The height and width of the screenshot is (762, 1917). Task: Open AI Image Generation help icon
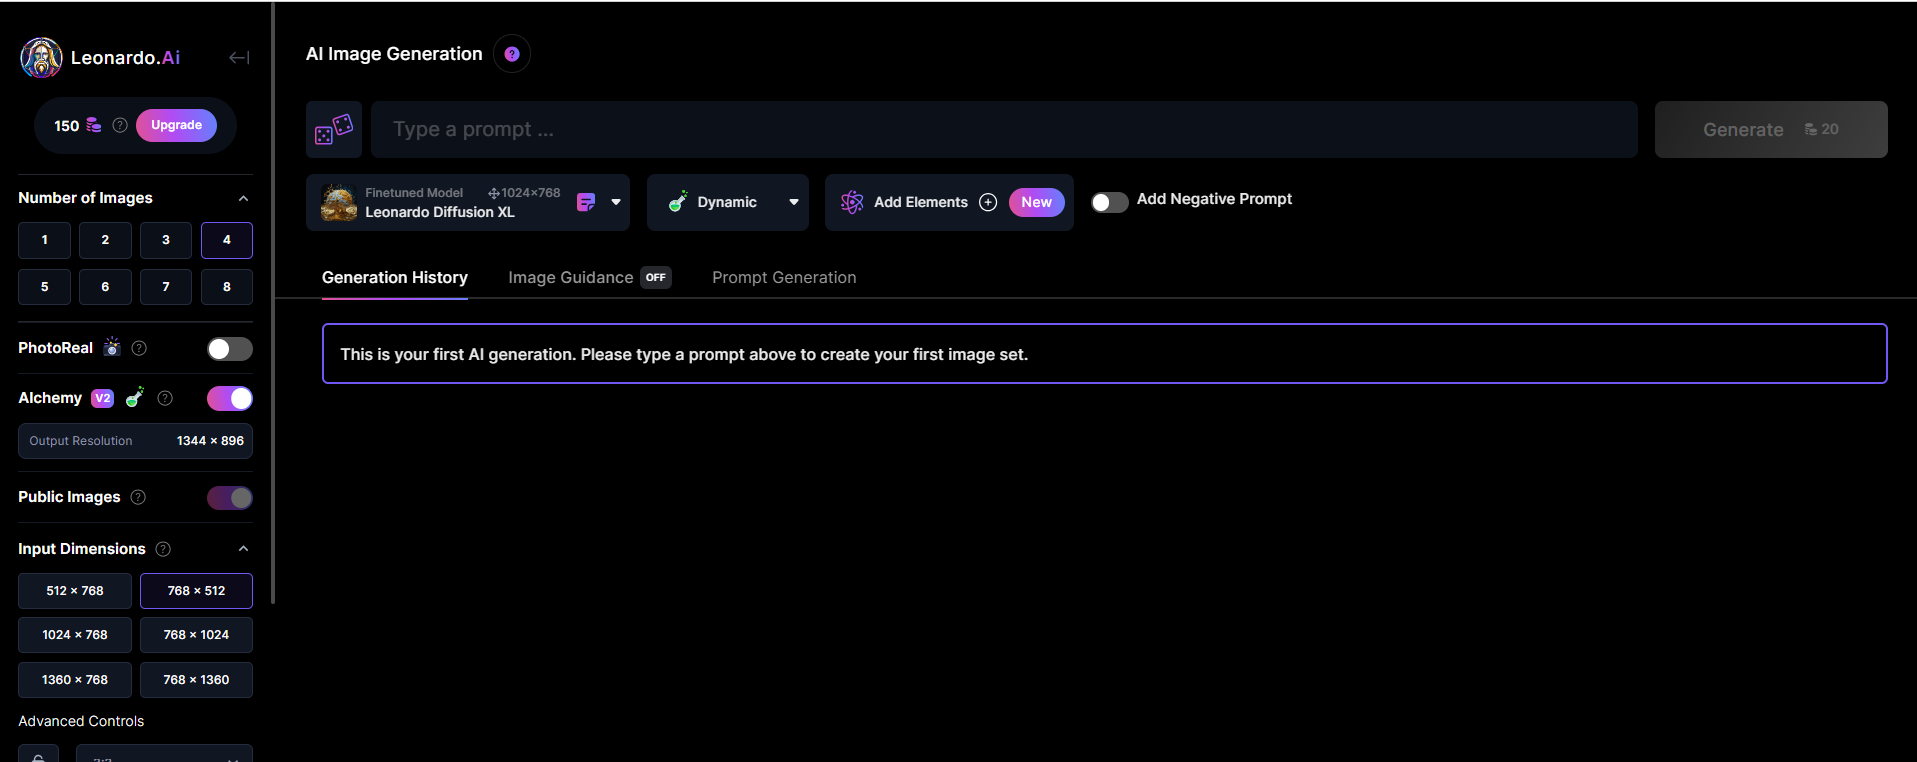[512, 54]
